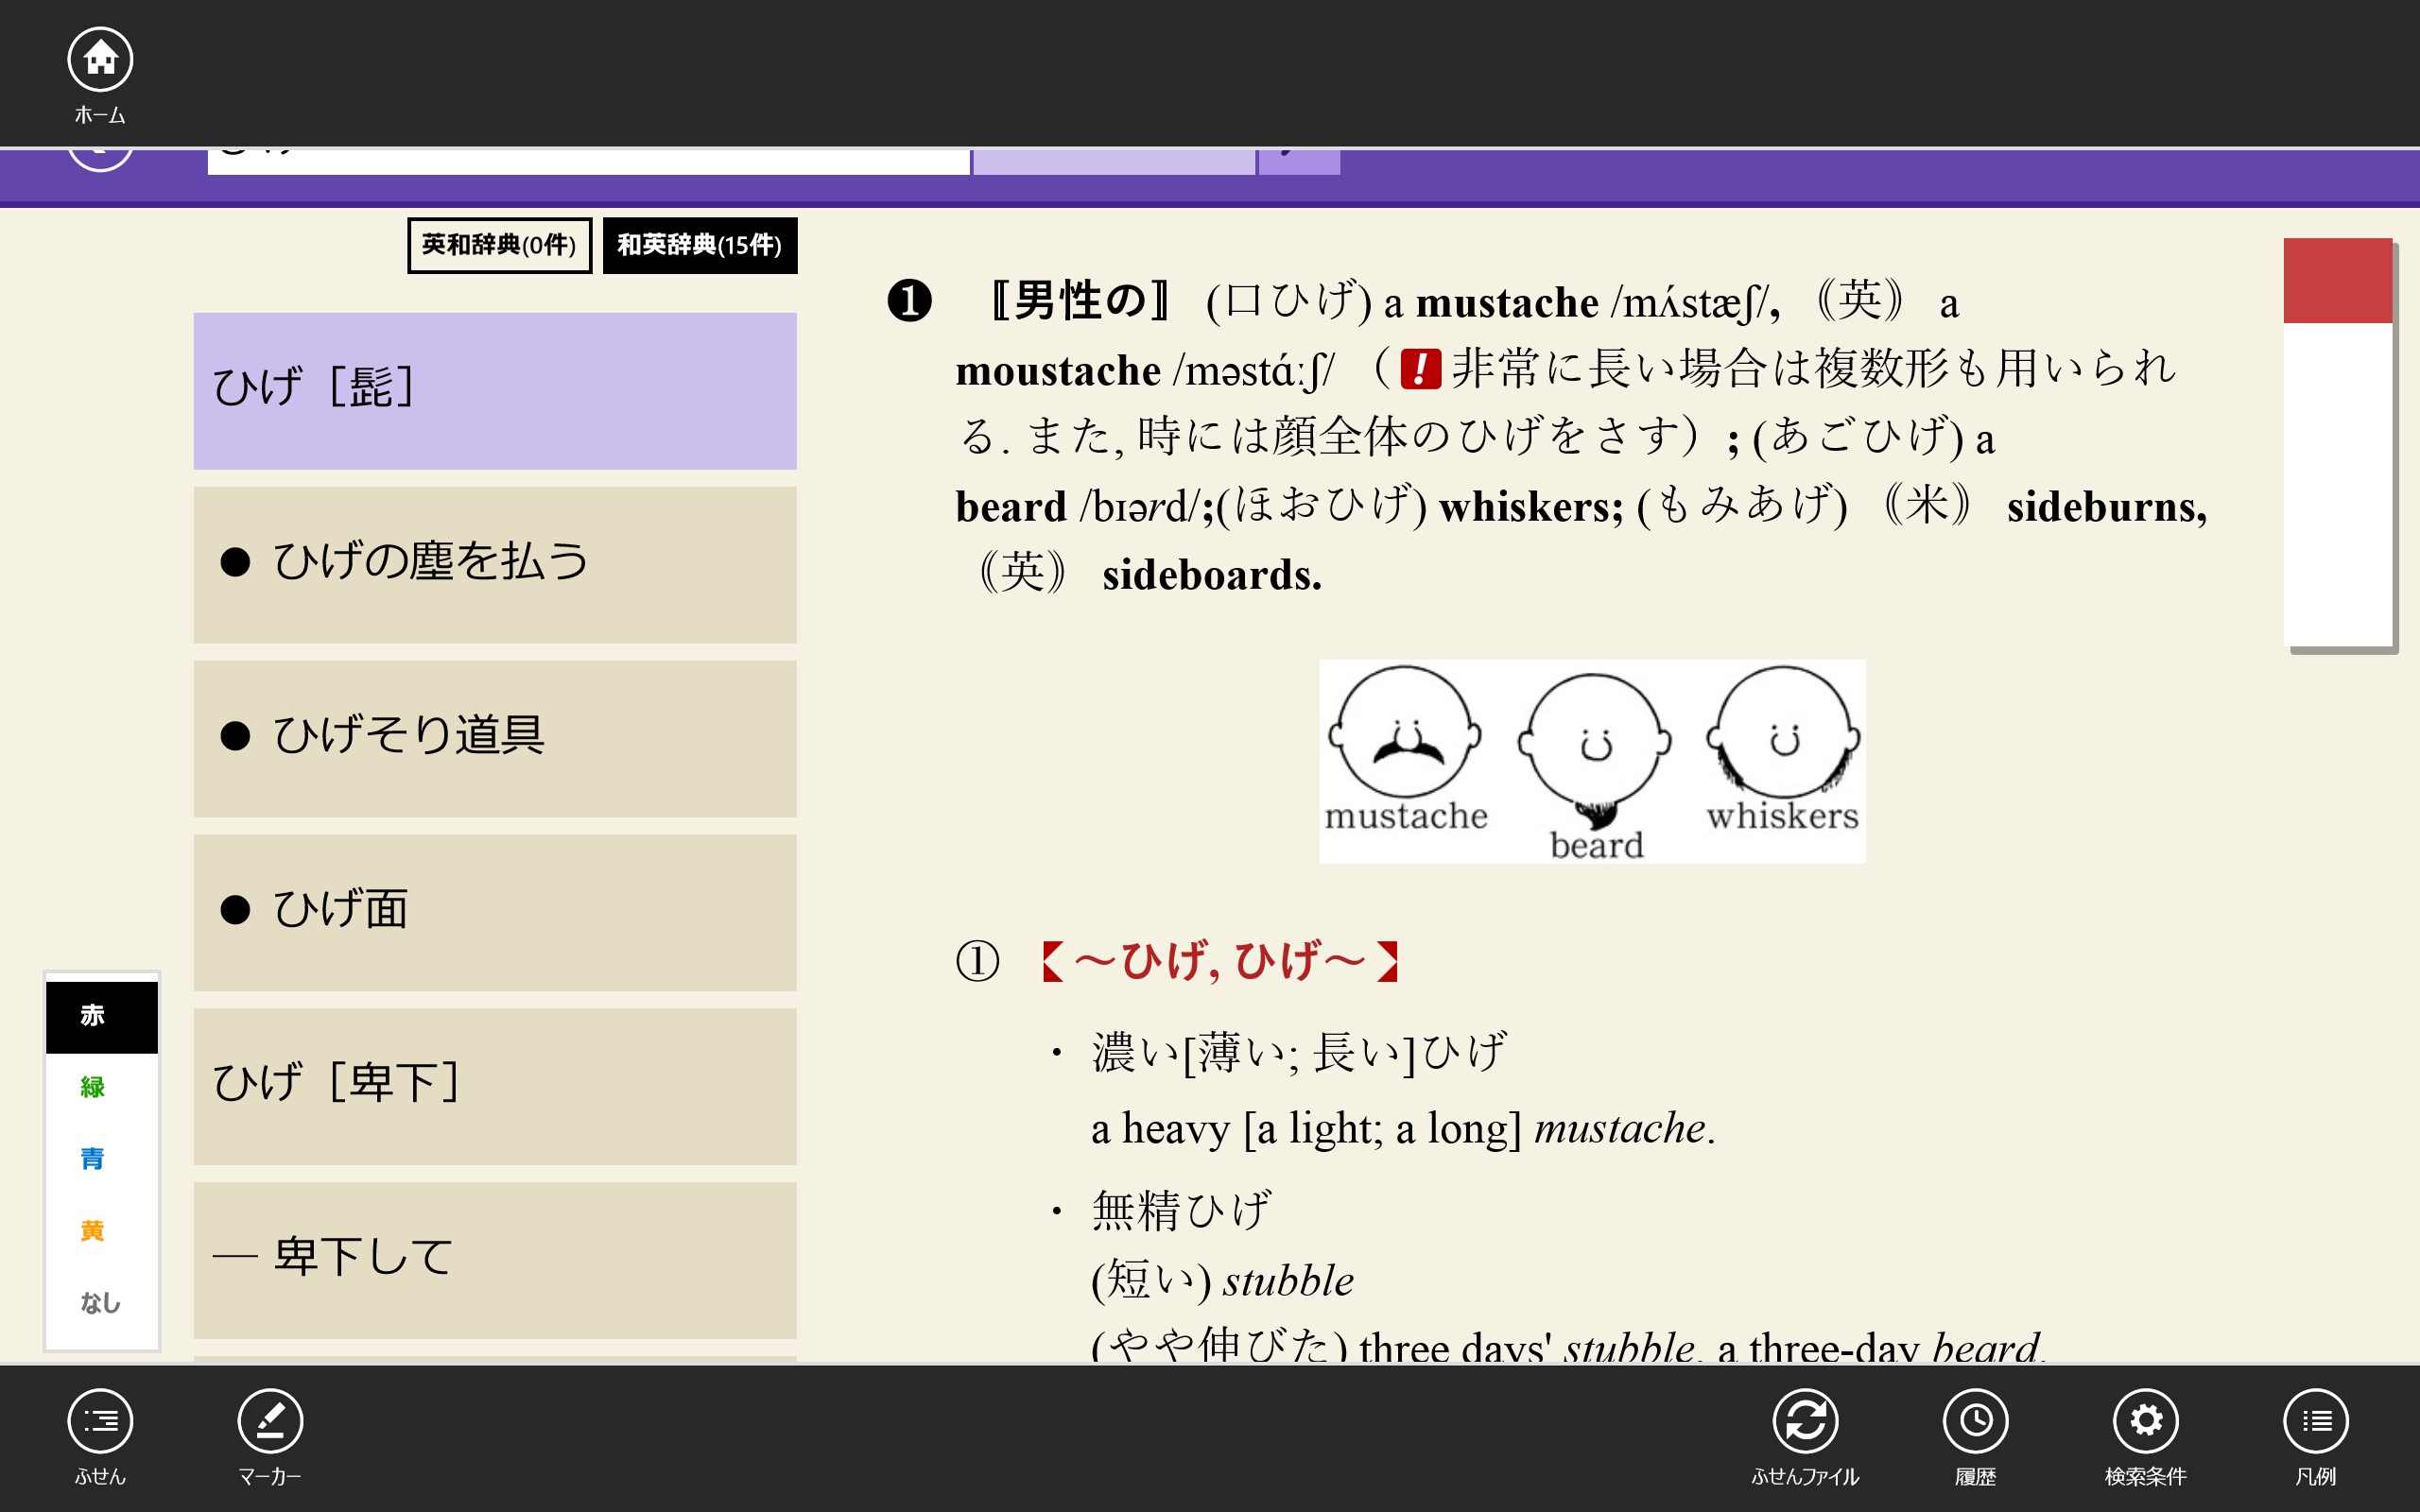The height and width of the screenshot is (1512, 2420).
Task: Switch to 和英辞典(15件) tab
Action: 699,245
